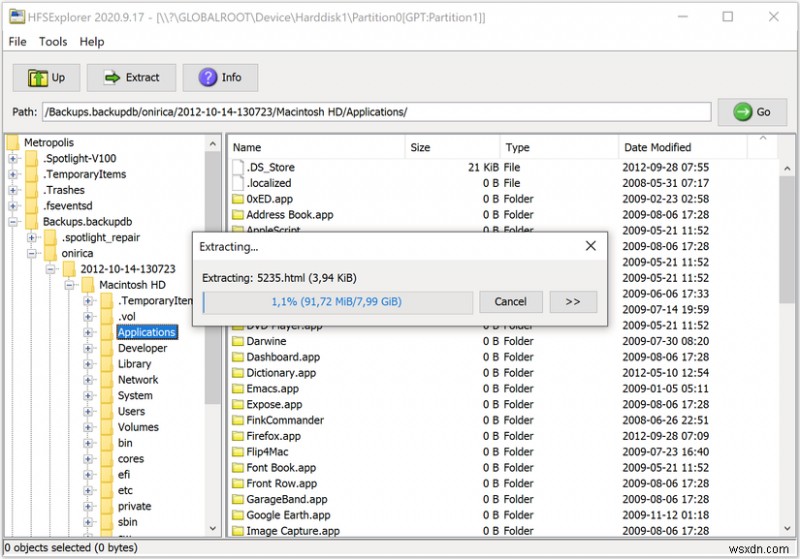This screenshot has width=800, height=559.
Task: Expand the .spotlight_repair tree node
Action: pyautogui.click(x=32, y=238)
